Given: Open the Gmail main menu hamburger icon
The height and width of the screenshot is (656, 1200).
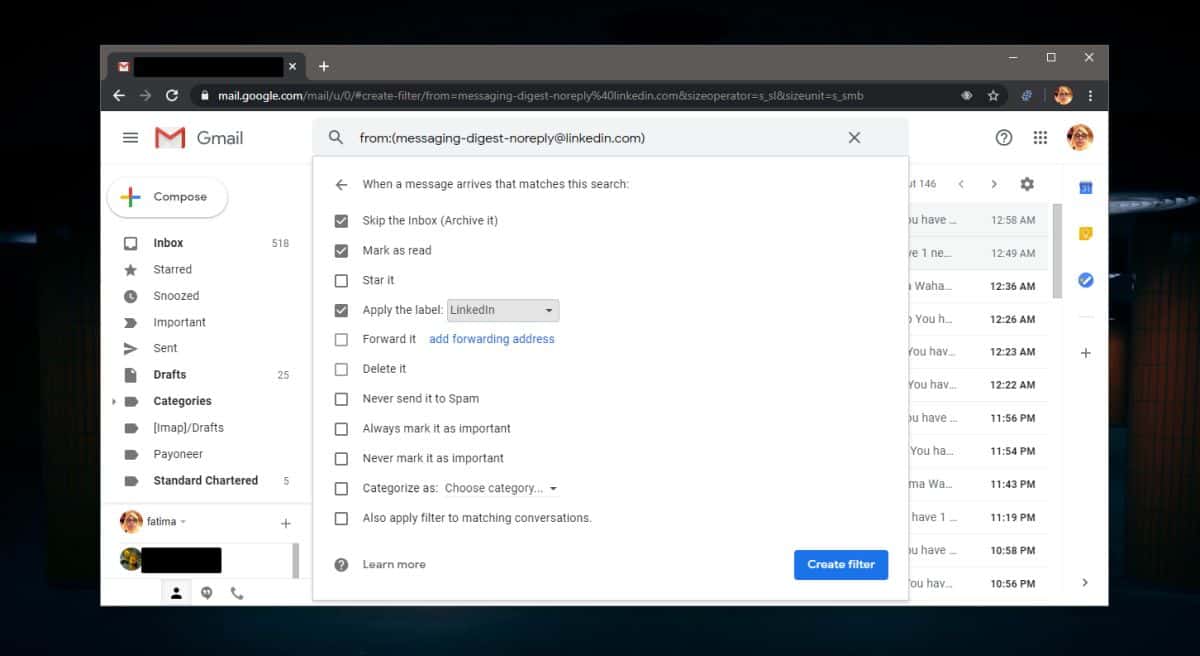Looking at the screenshot, I should [130, 138].
